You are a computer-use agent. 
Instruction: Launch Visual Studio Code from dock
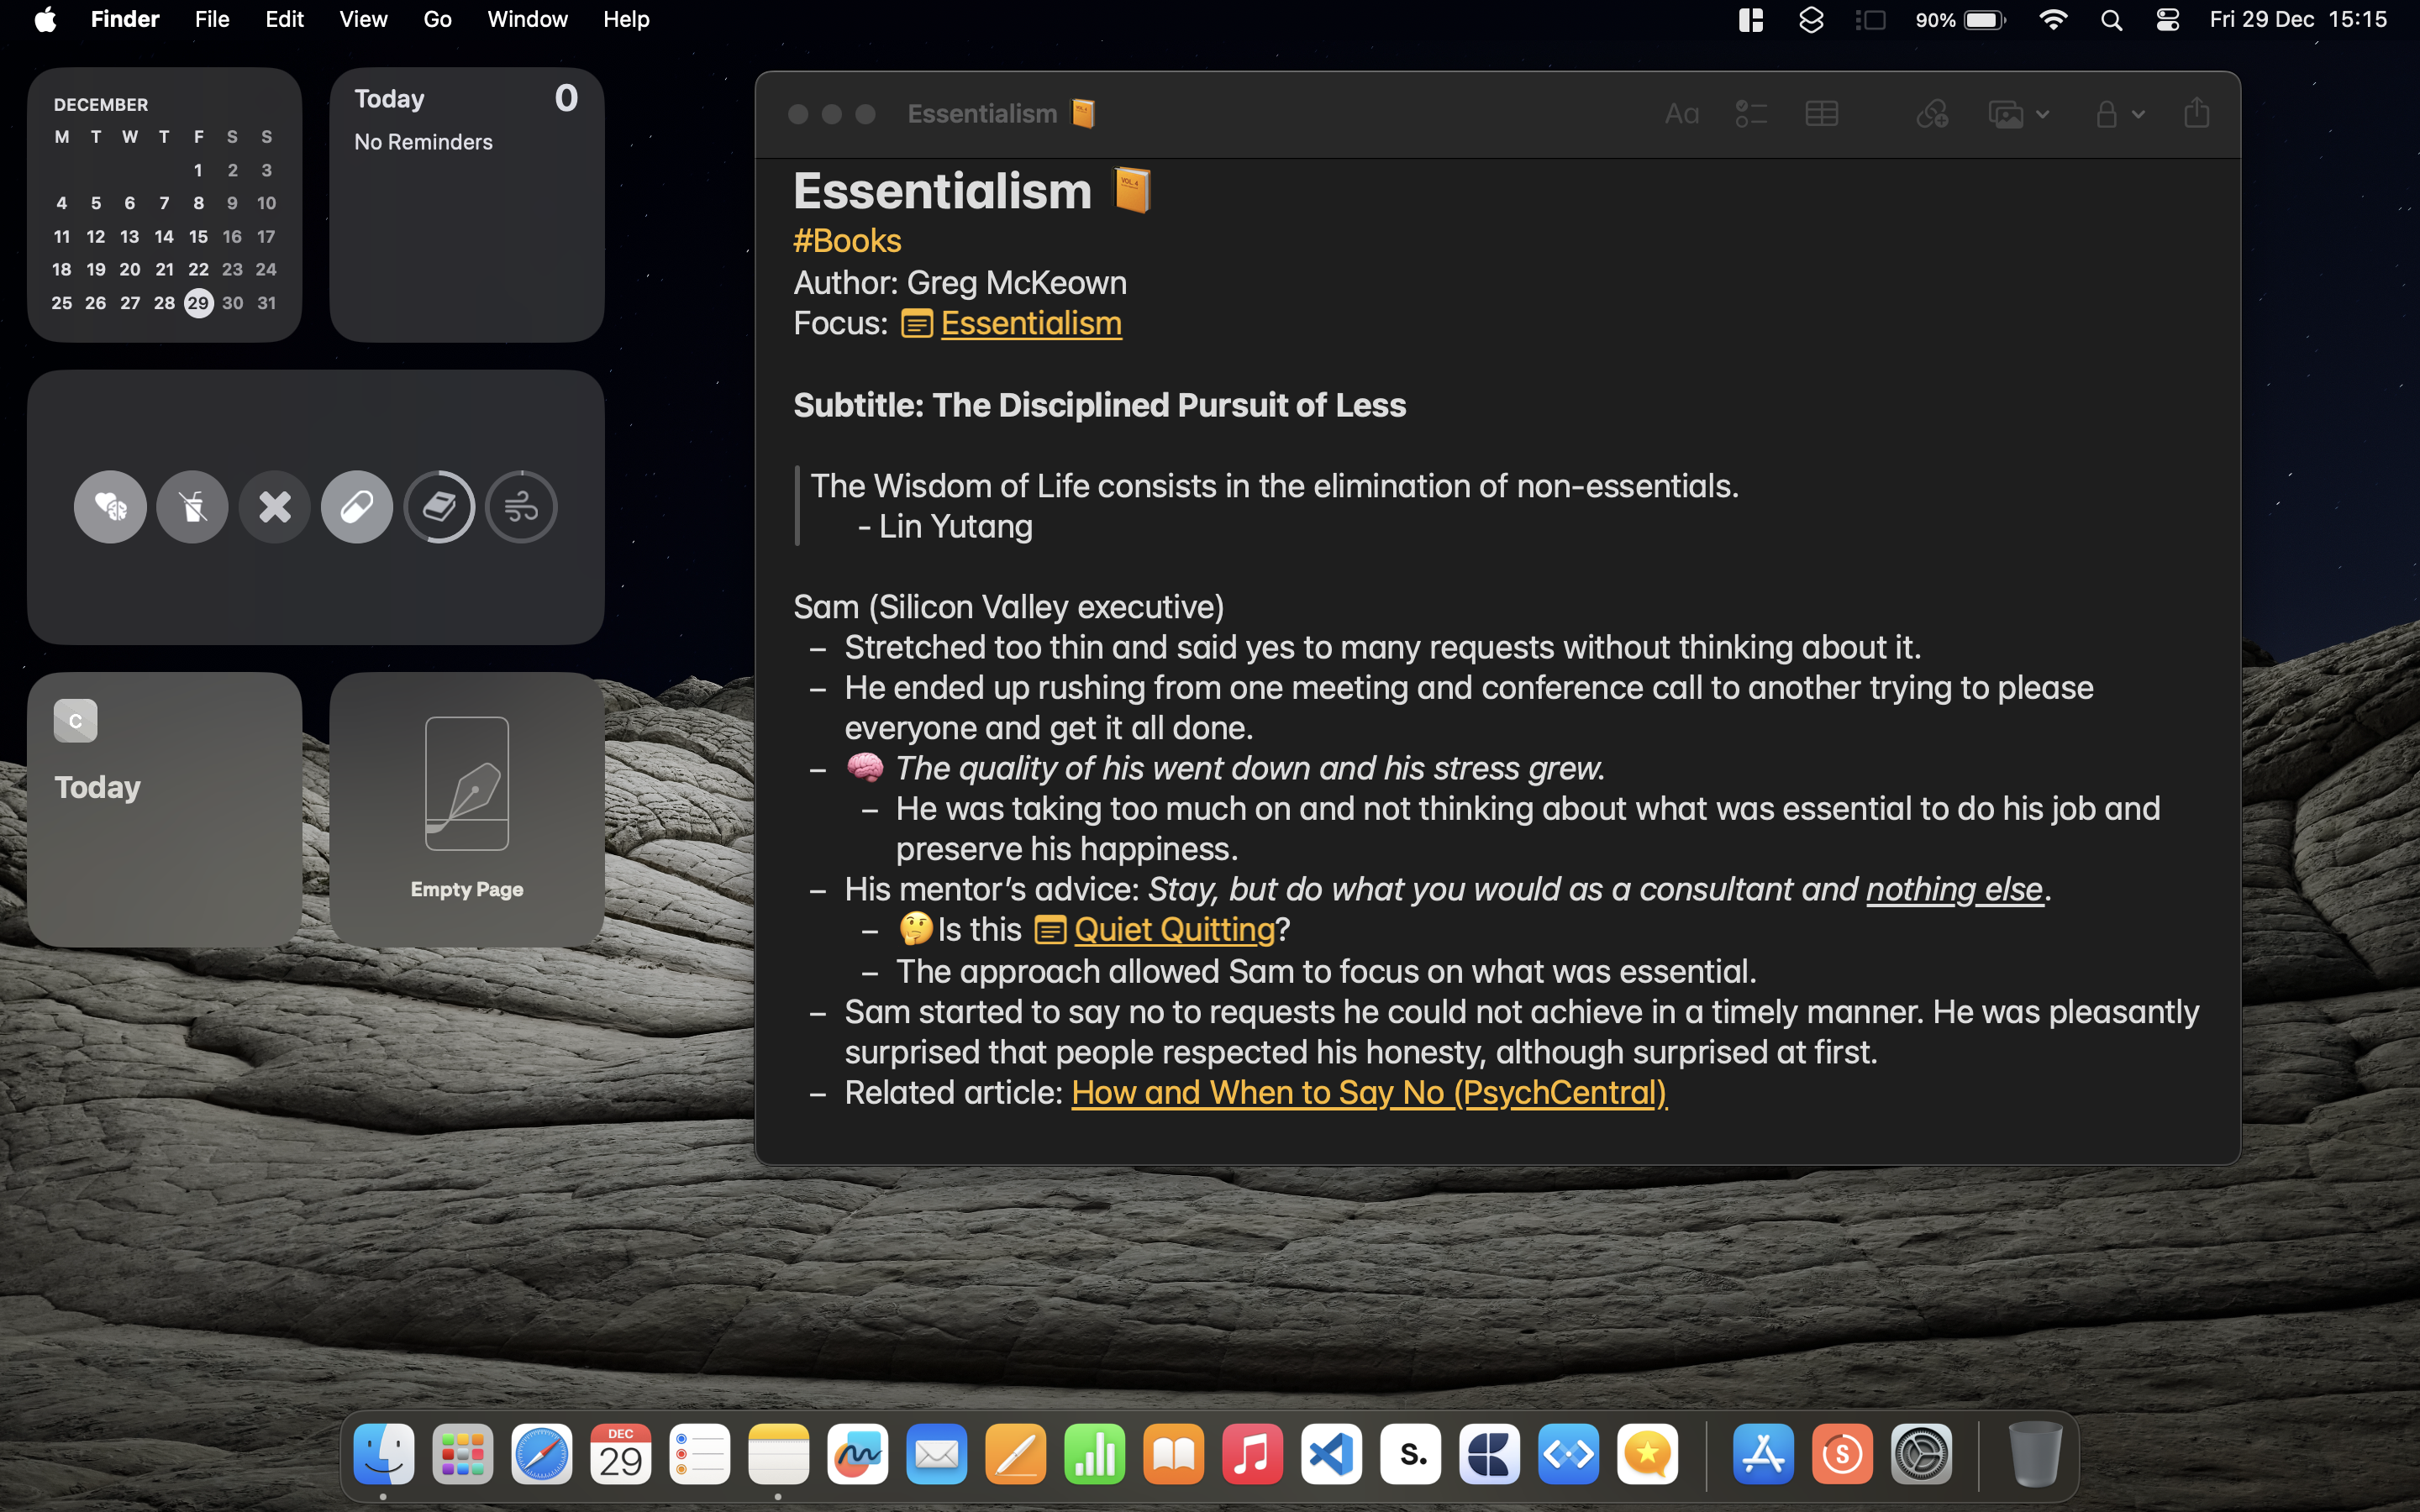1331,1454
